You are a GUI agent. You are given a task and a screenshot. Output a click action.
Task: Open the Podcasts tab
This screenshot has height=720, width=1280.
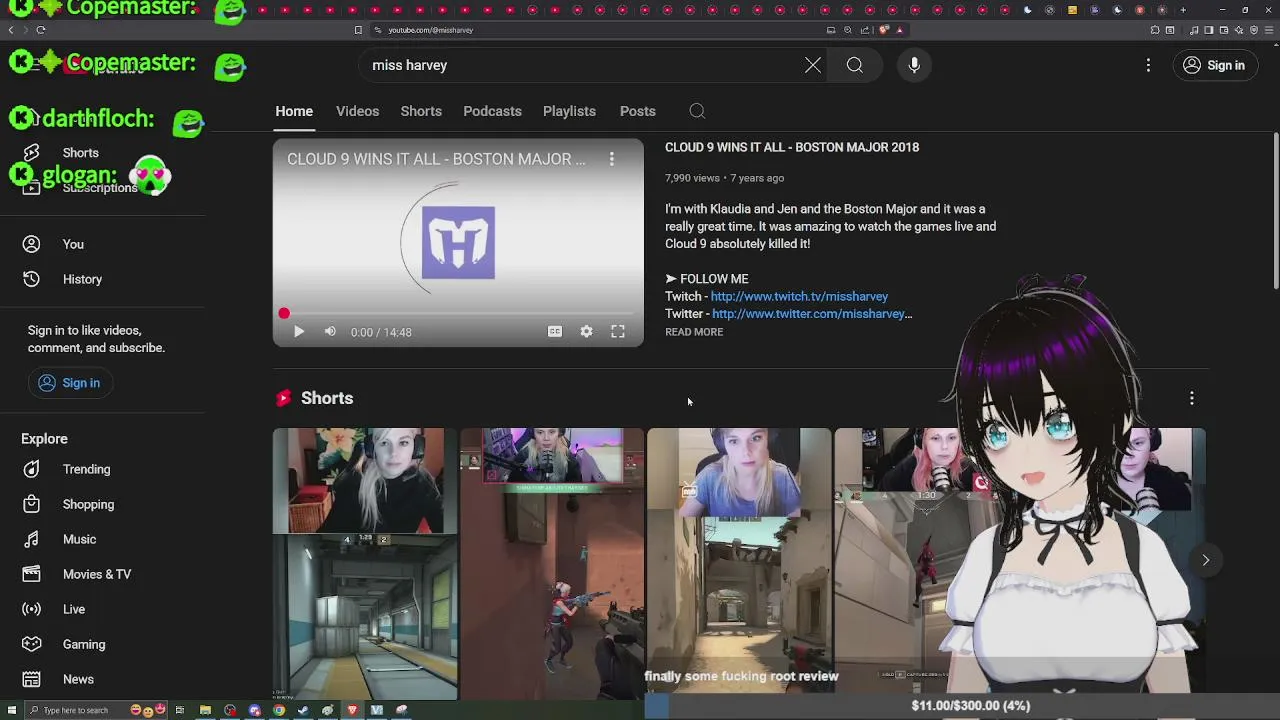492,111
